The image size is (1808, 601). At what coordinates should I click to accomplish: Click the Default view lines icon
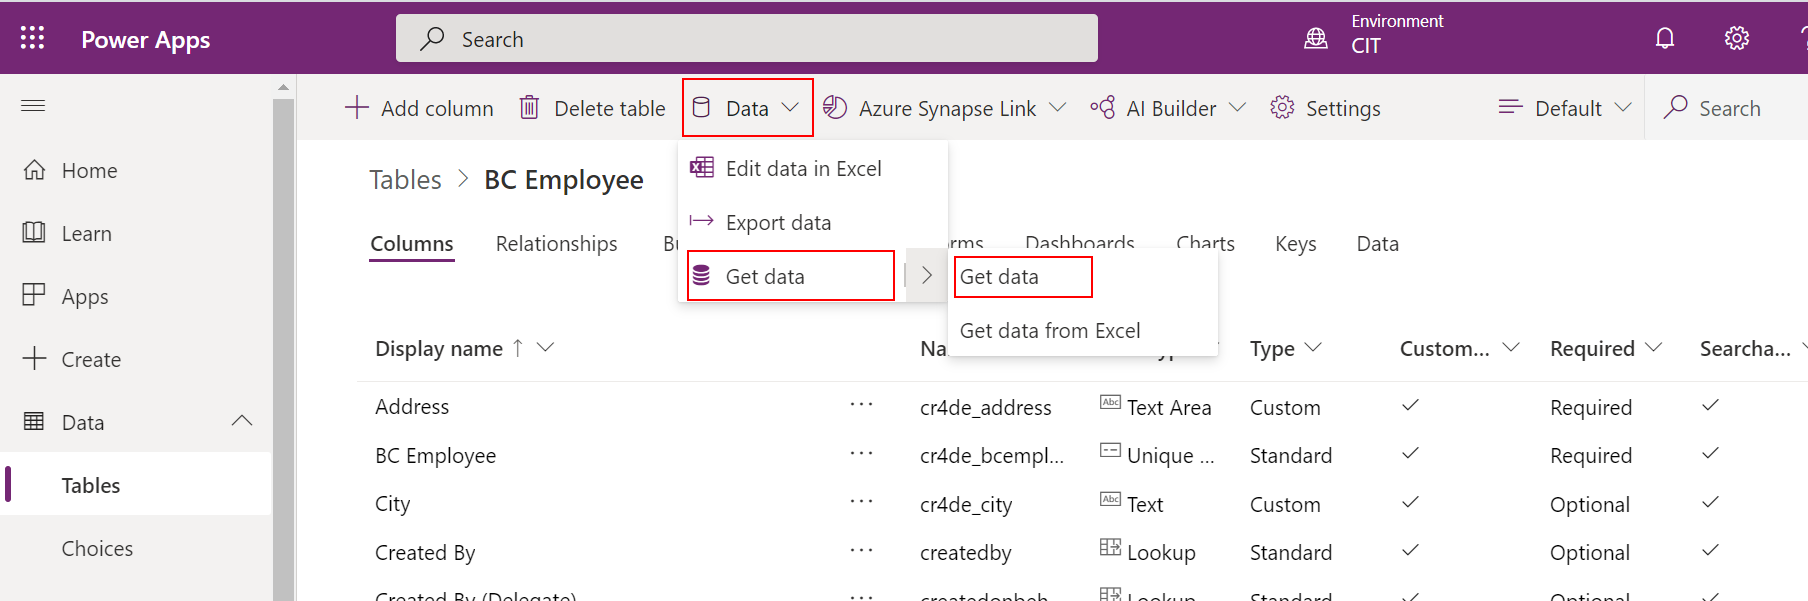coord(1510,106)
